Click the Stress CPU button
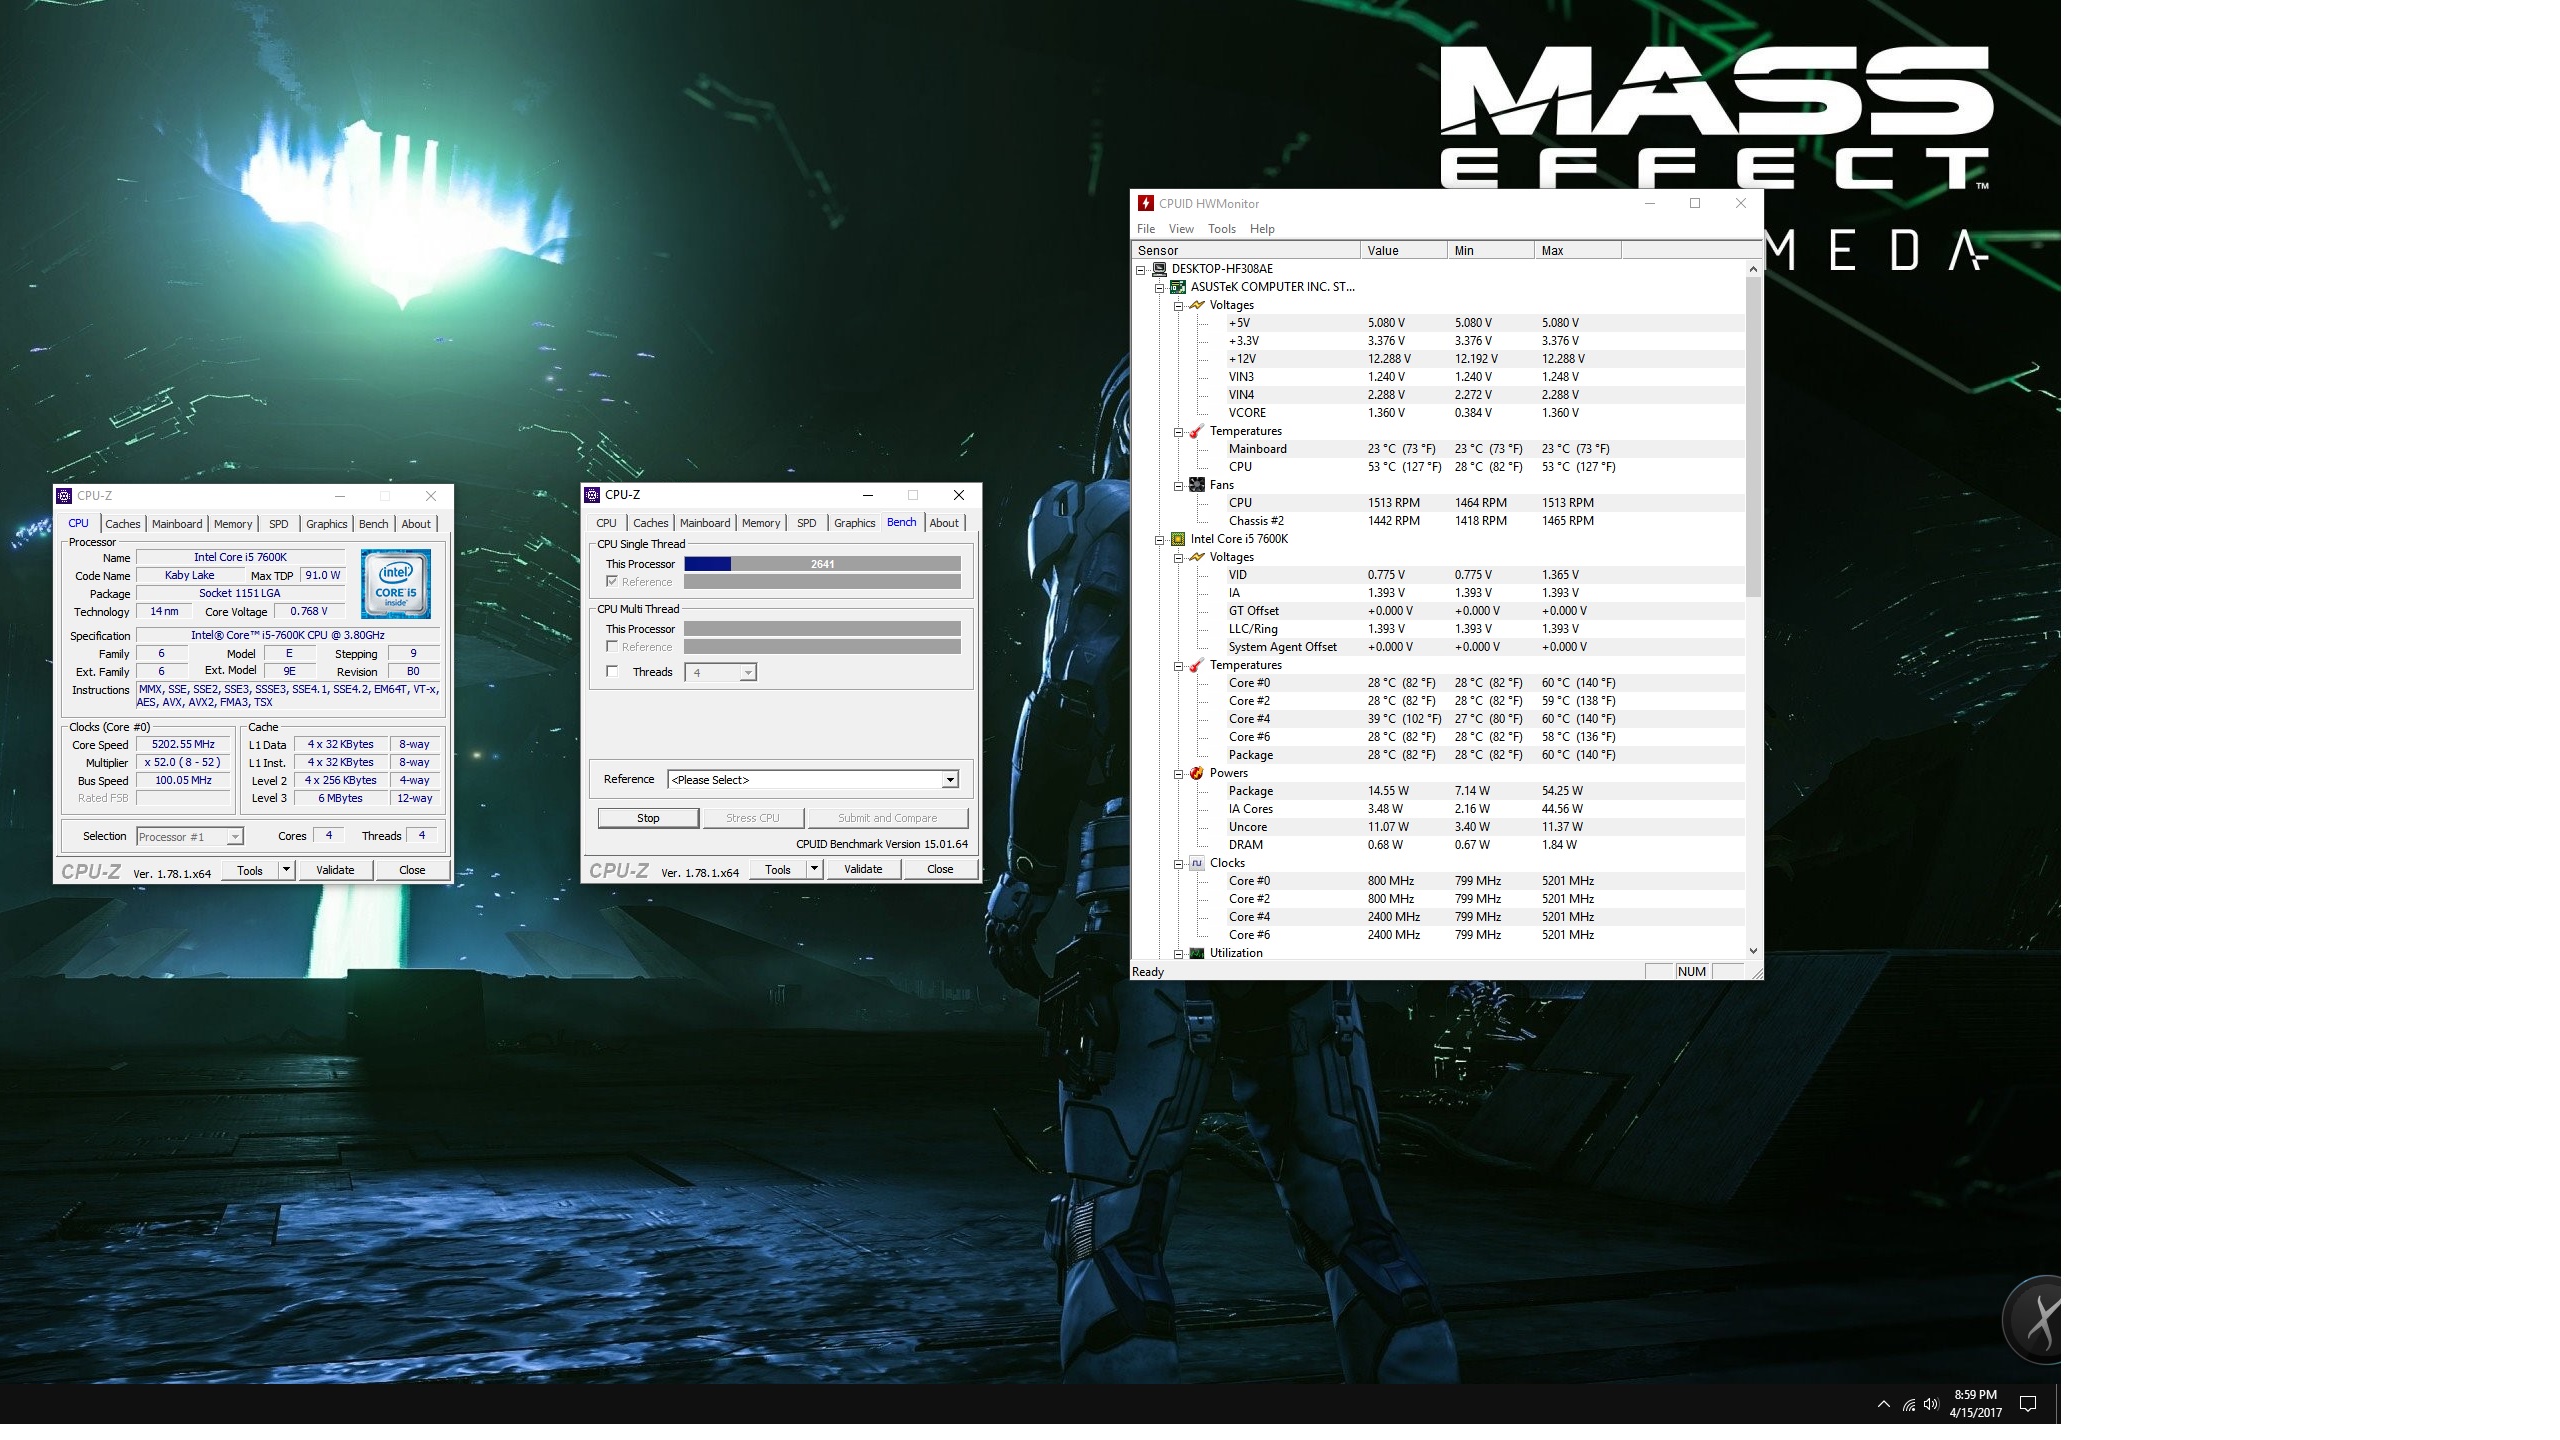The width and height of the screenshot is (2560, 1440). 752,818
